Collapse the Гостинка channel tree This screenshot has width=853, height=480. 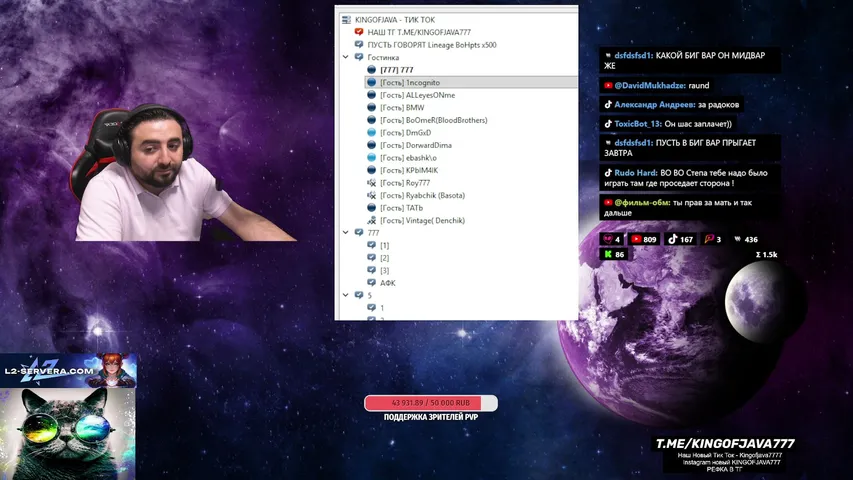tap(345, 57)
